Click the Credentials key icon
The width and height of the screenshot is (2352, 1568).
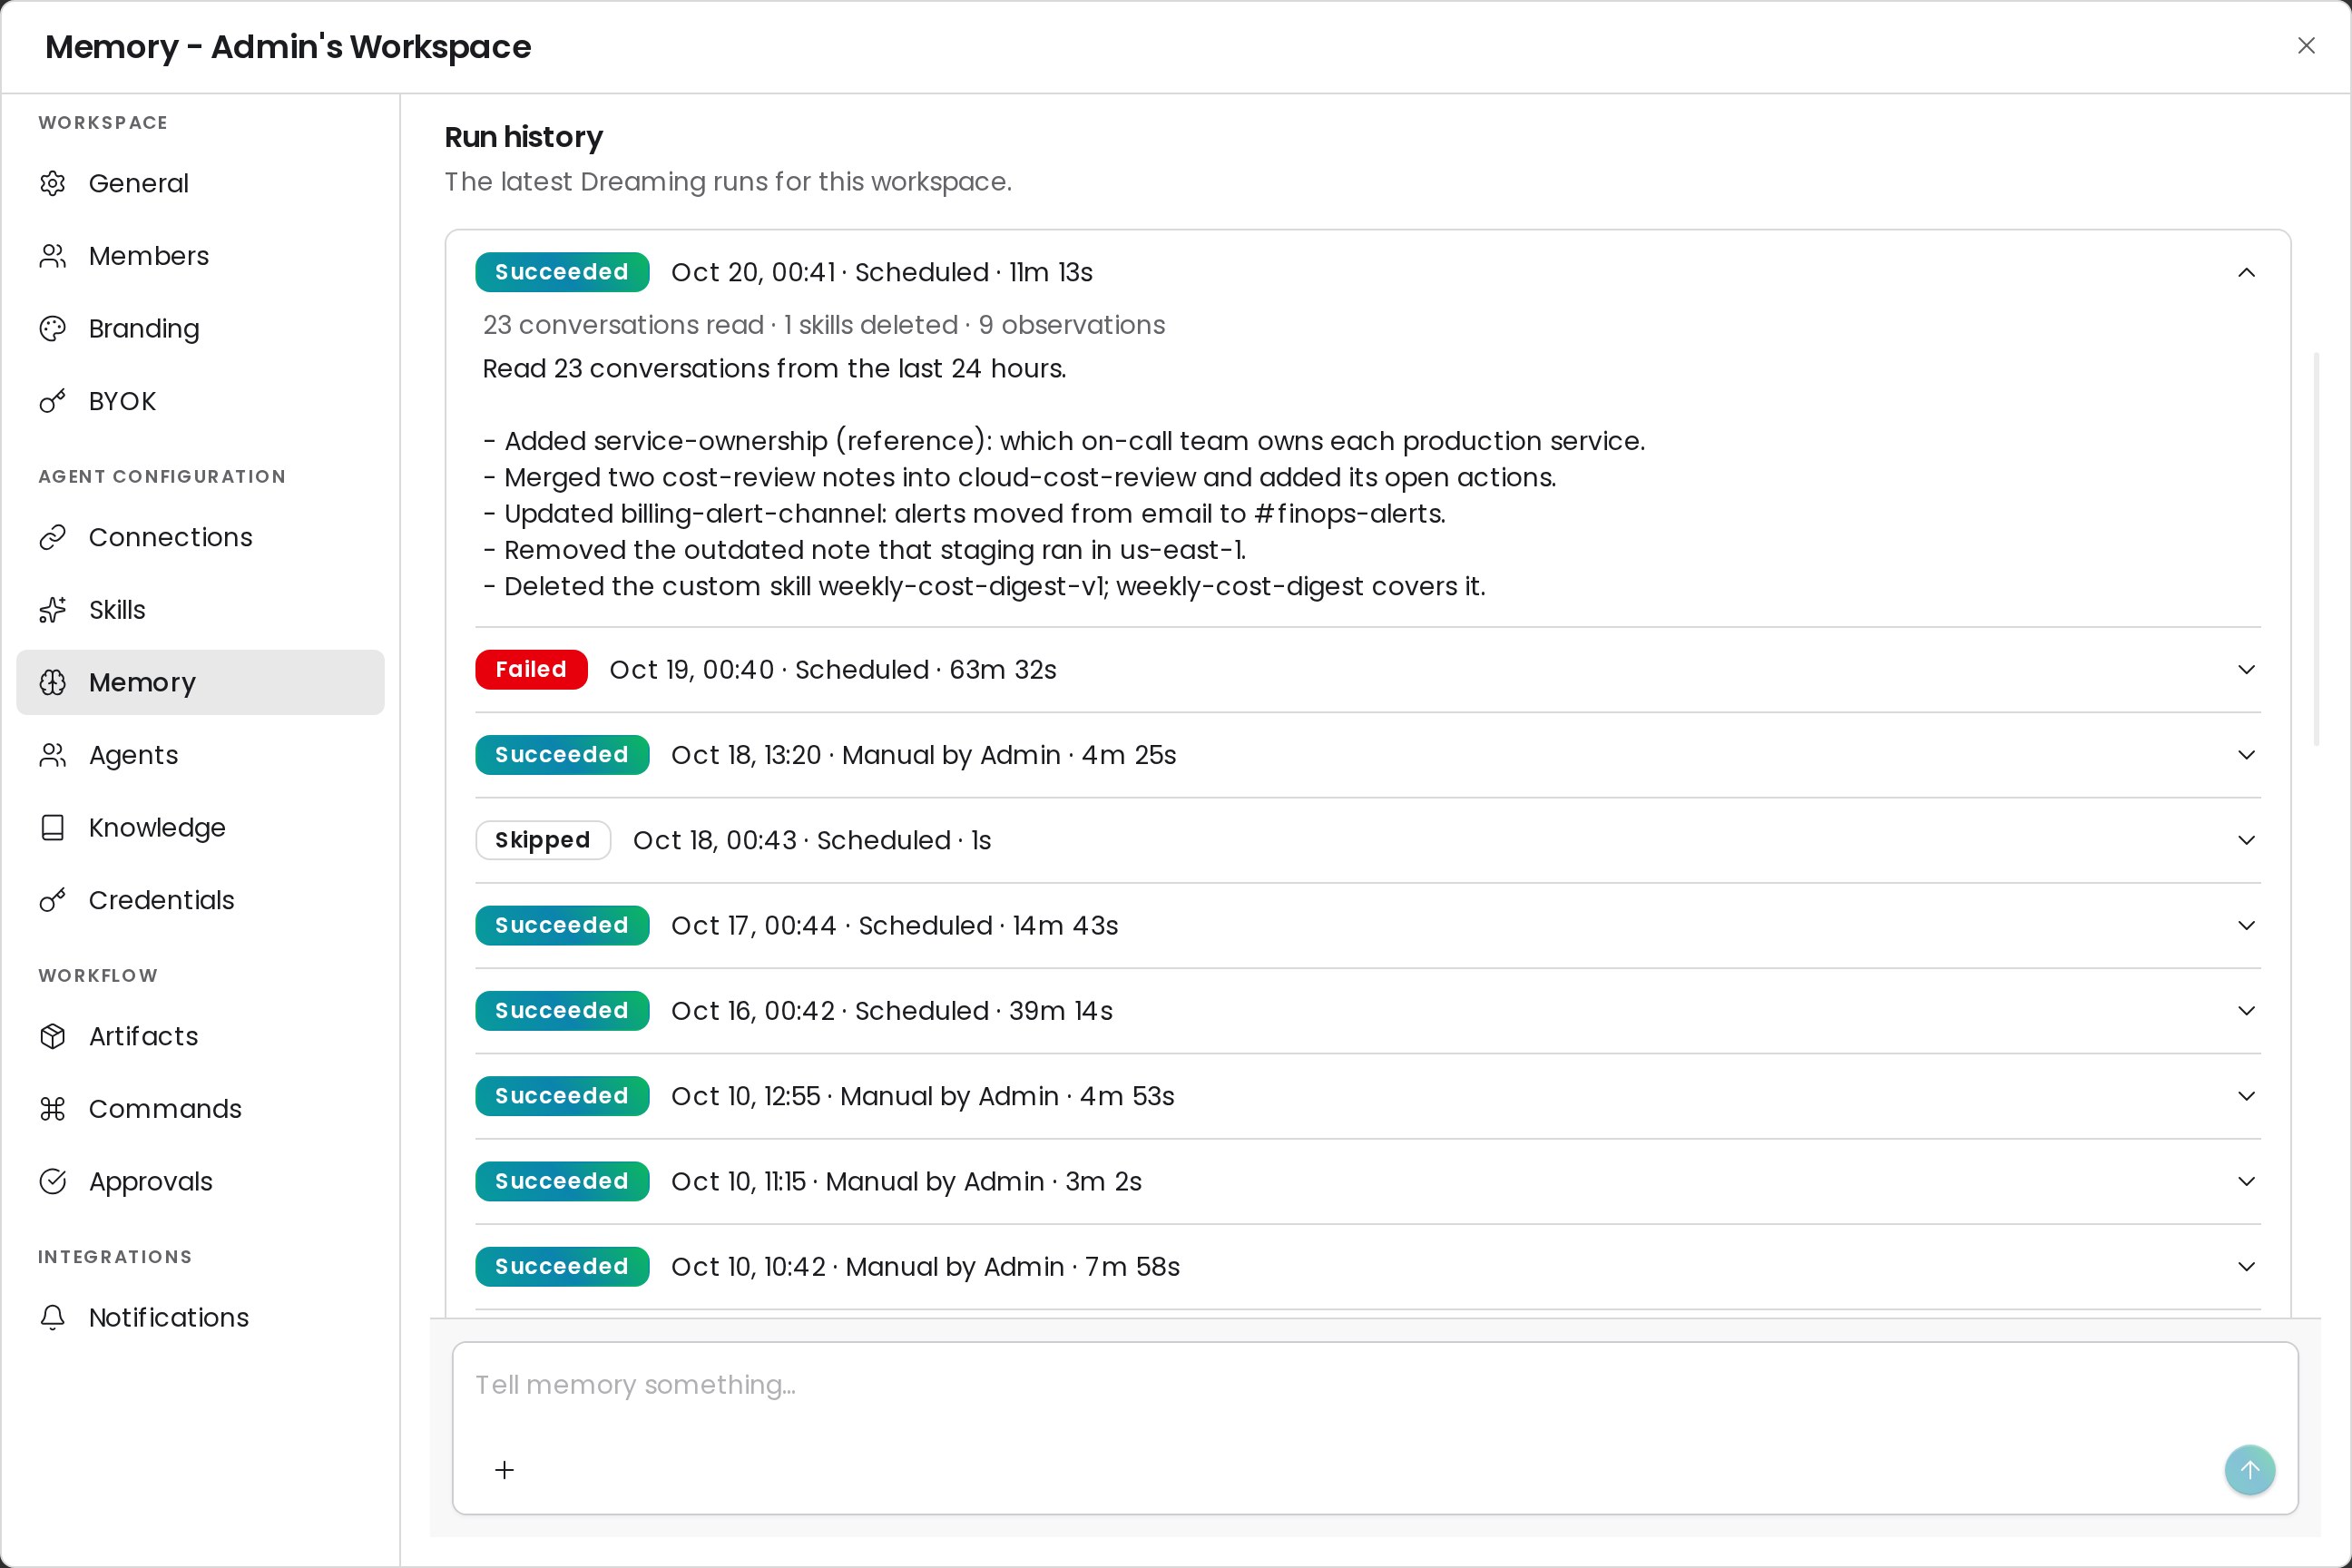pos(53,900)
